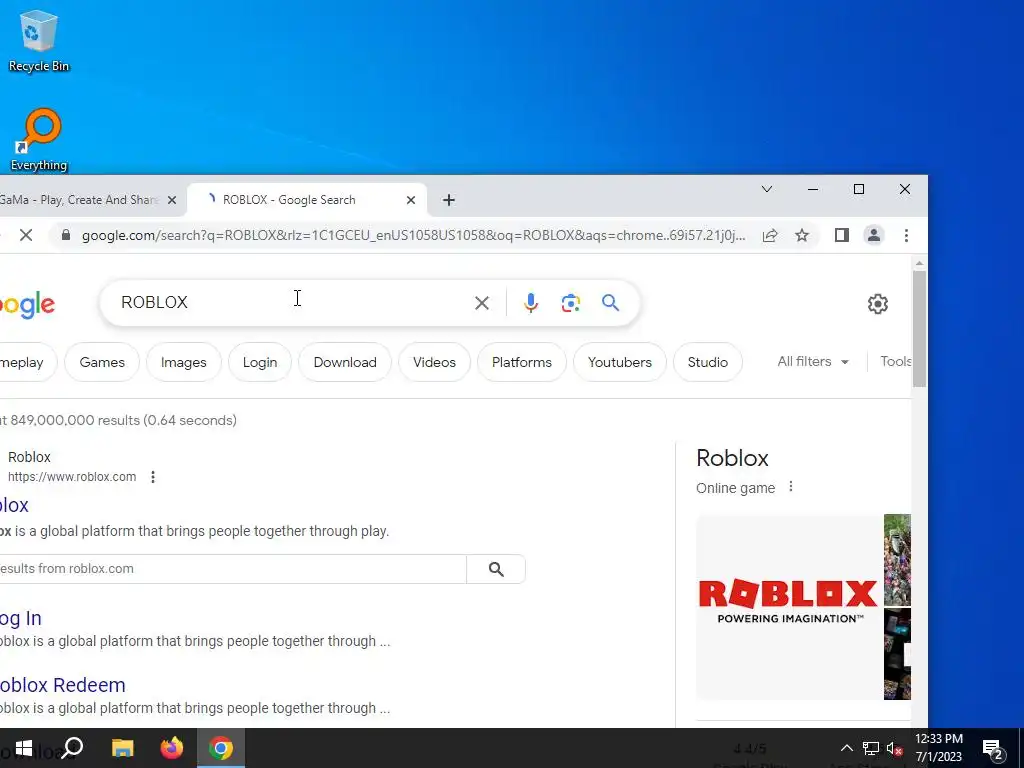The image size is (1024, 768).
Task: Open the Log In sitelink
Action: [21, 618]
